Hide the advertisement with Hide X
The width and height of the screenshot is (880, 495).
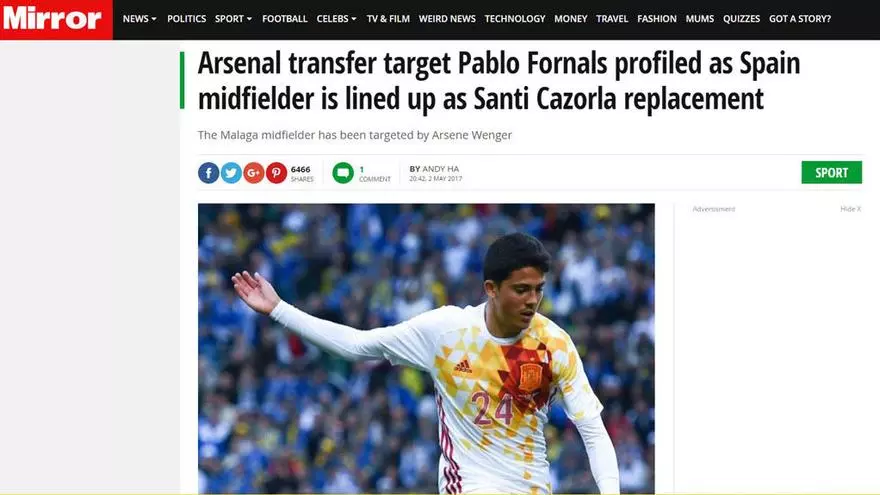[850, 209]
